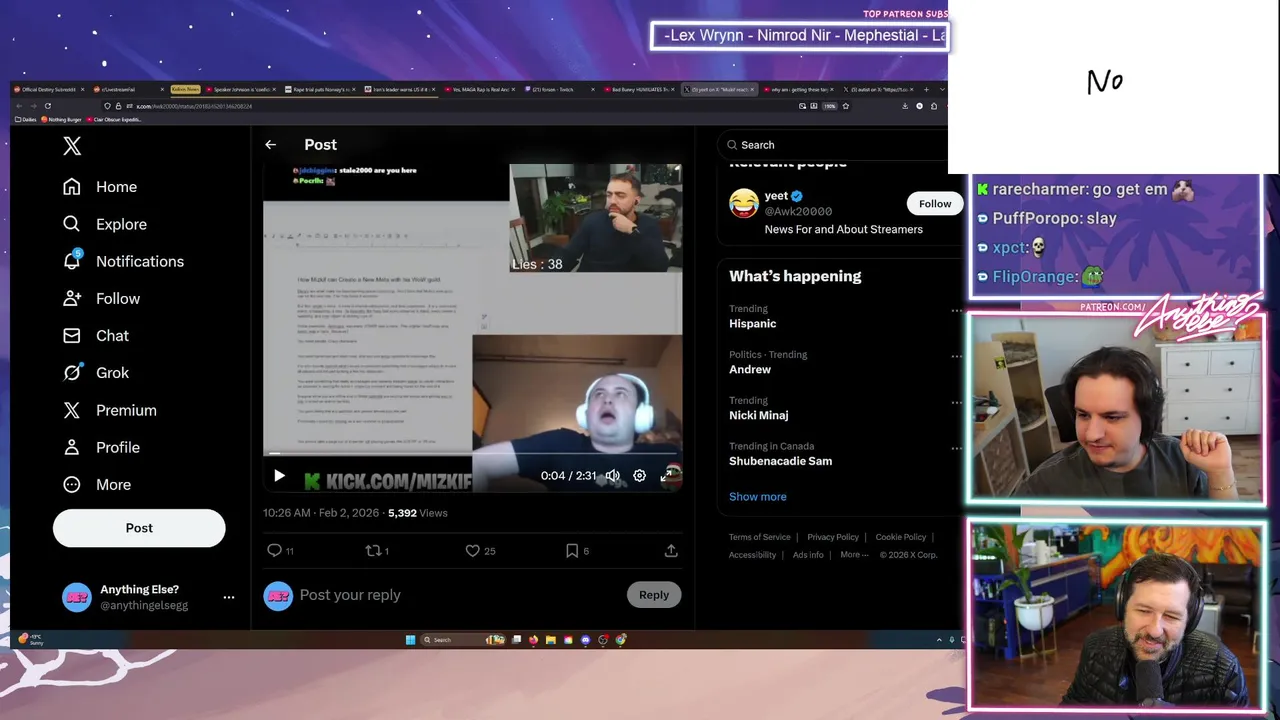Open the Terms of Service link

click(x=759, y=537)
